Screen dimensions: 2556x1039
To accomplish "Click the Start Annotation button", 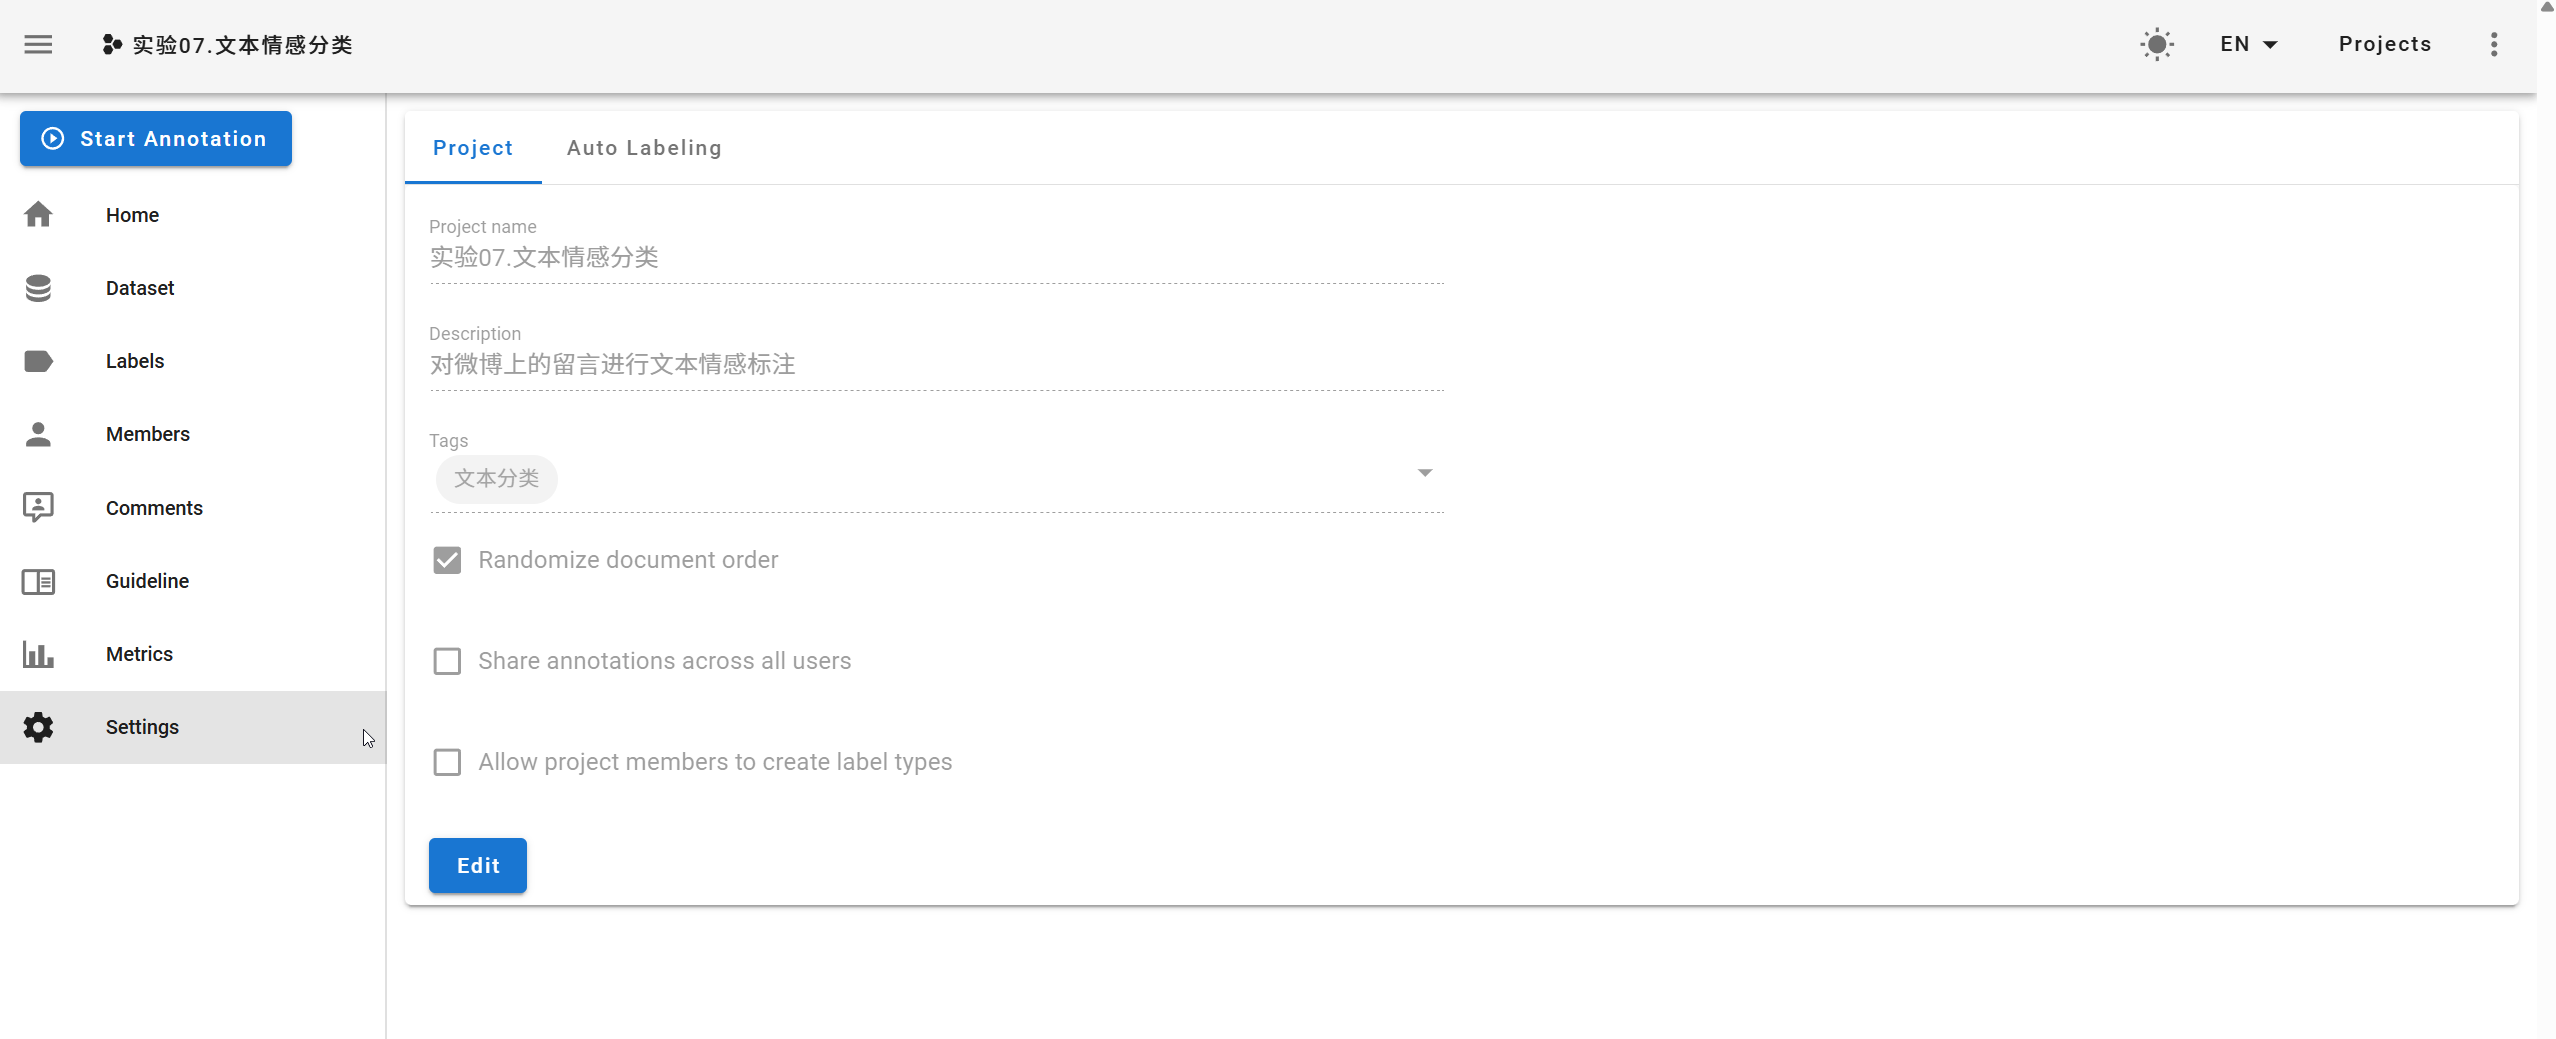I will (156, 139).
